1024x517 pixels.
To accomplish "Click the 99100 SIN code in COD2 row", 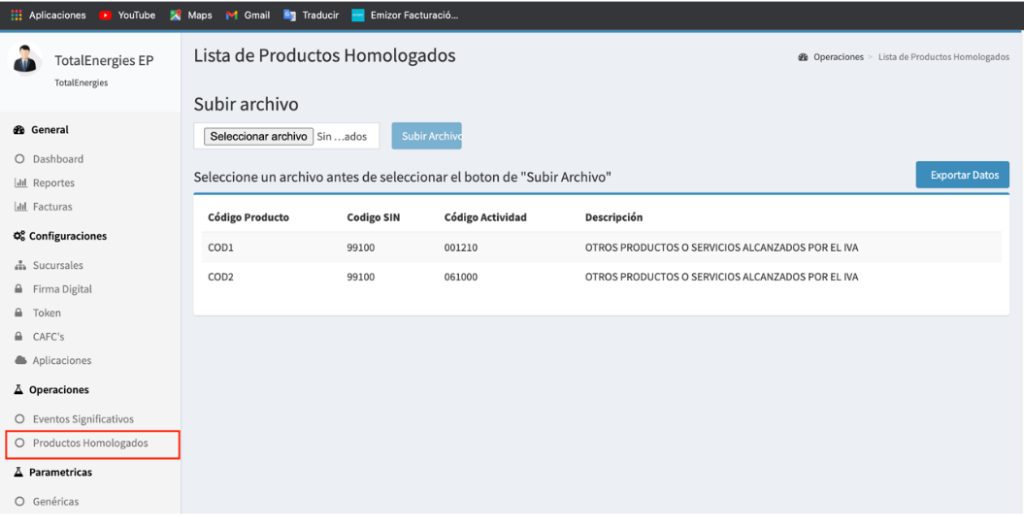I will click(x=360, y=277).
